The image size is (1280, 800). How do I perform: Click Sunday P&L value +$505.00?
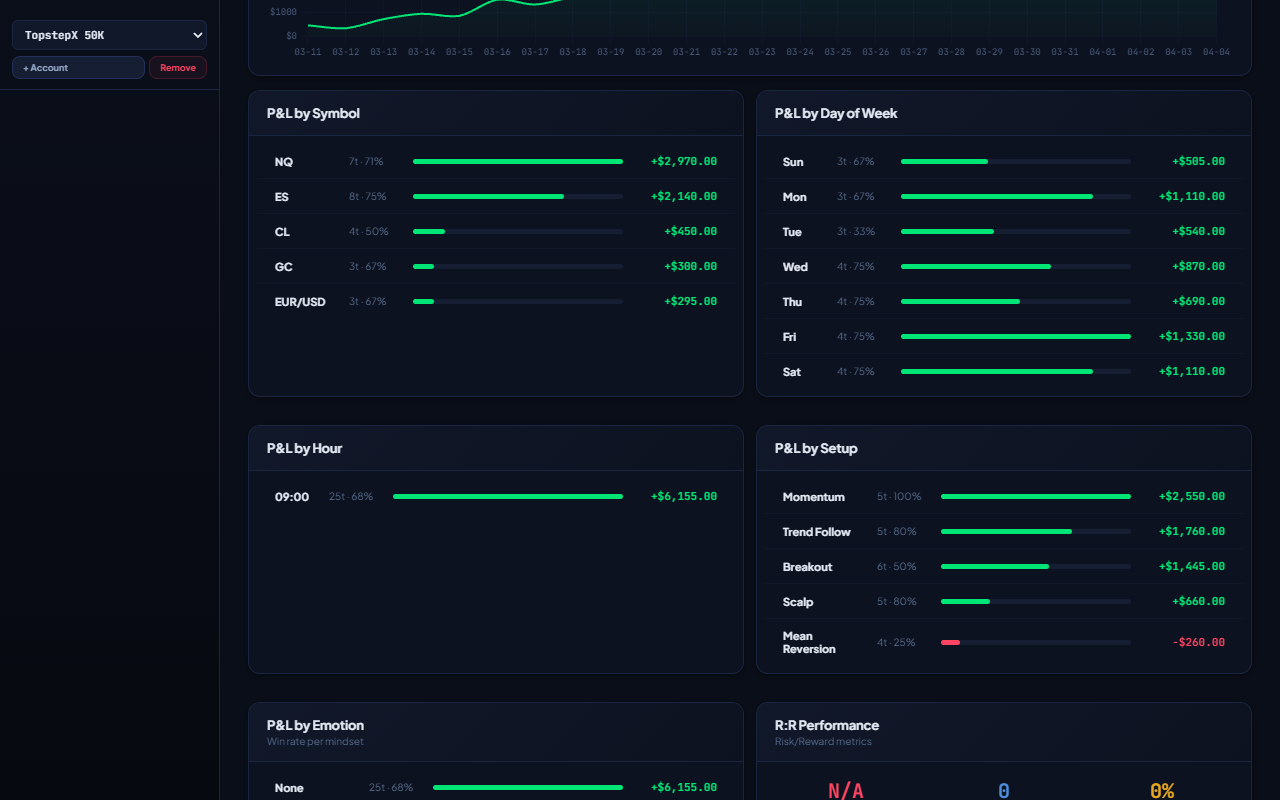click(x=1199, y=162)
